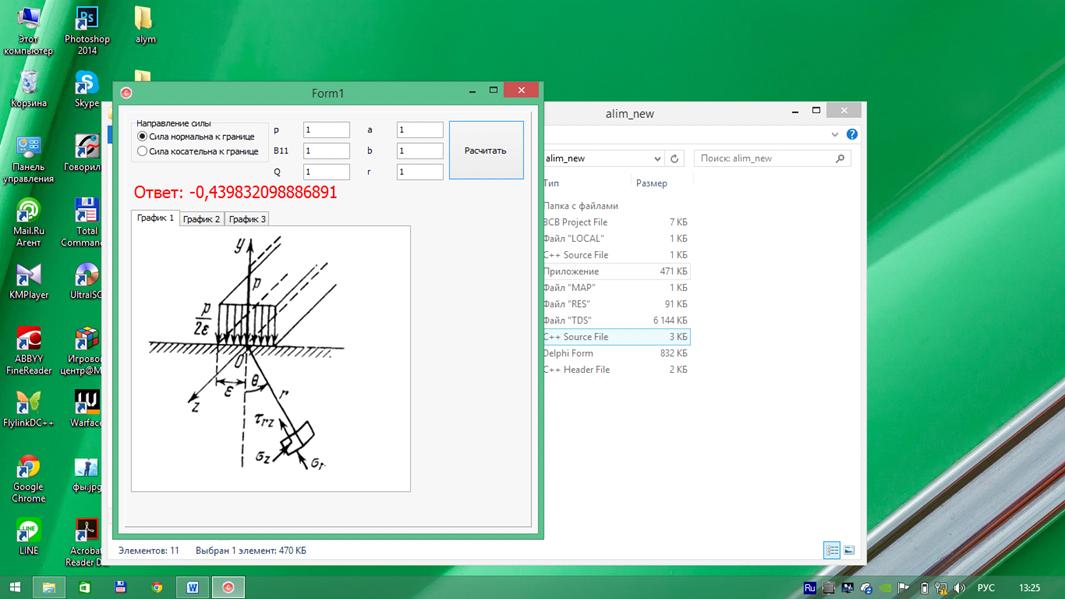Open Word from the taskbar
This screenshot has width=1065, height=599.
pyautogui.click(x=192, y=587)
